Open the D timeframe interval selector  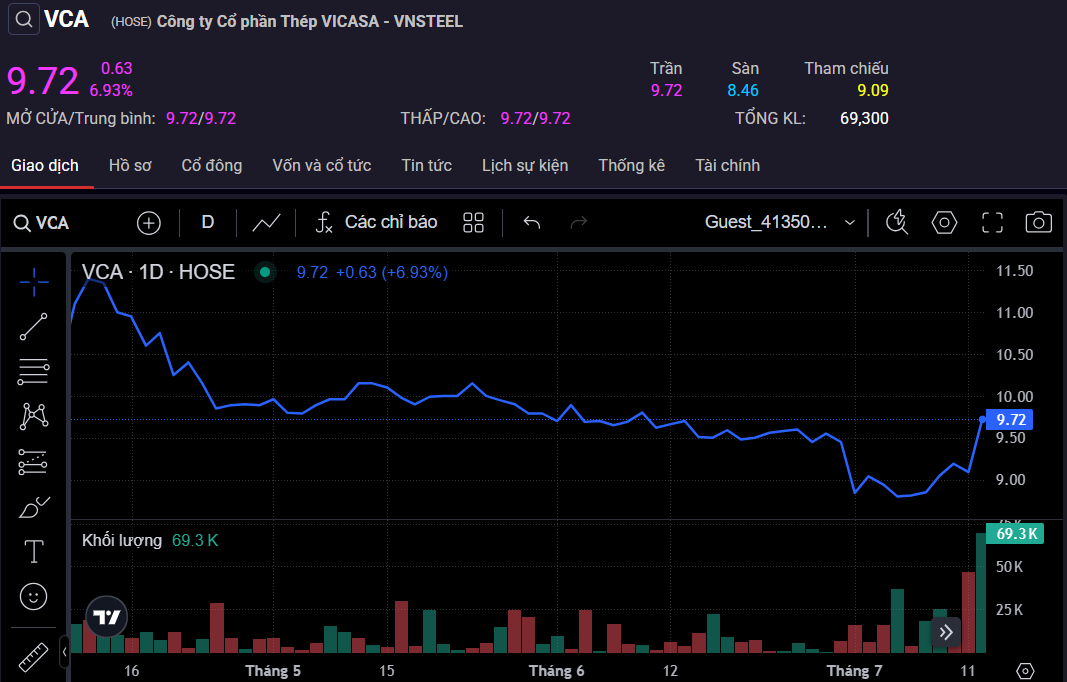(x=208, y=222)
